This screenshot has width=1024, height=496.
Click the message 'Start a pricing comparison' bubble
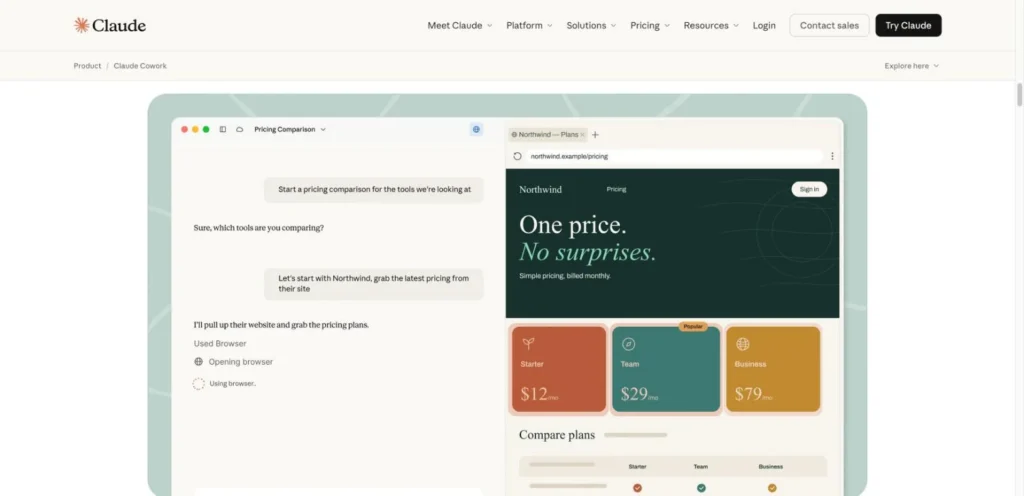coord(374,189)
